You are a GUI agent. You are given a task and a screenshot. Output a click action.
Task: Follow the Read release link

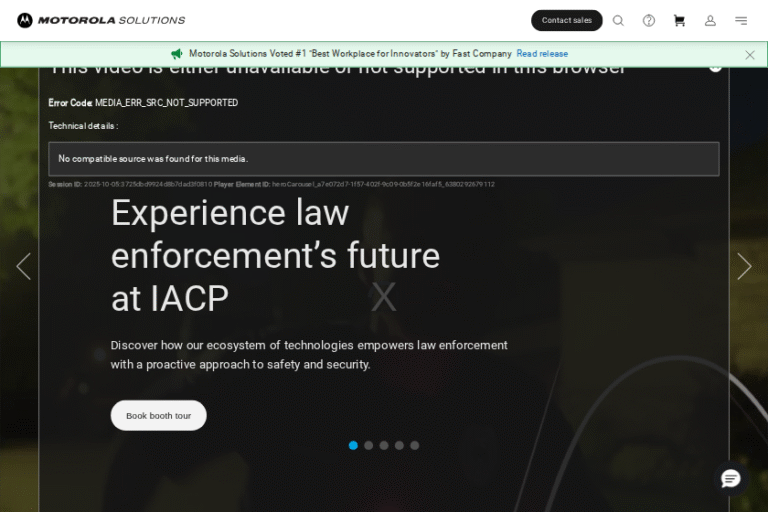point(542,54)
